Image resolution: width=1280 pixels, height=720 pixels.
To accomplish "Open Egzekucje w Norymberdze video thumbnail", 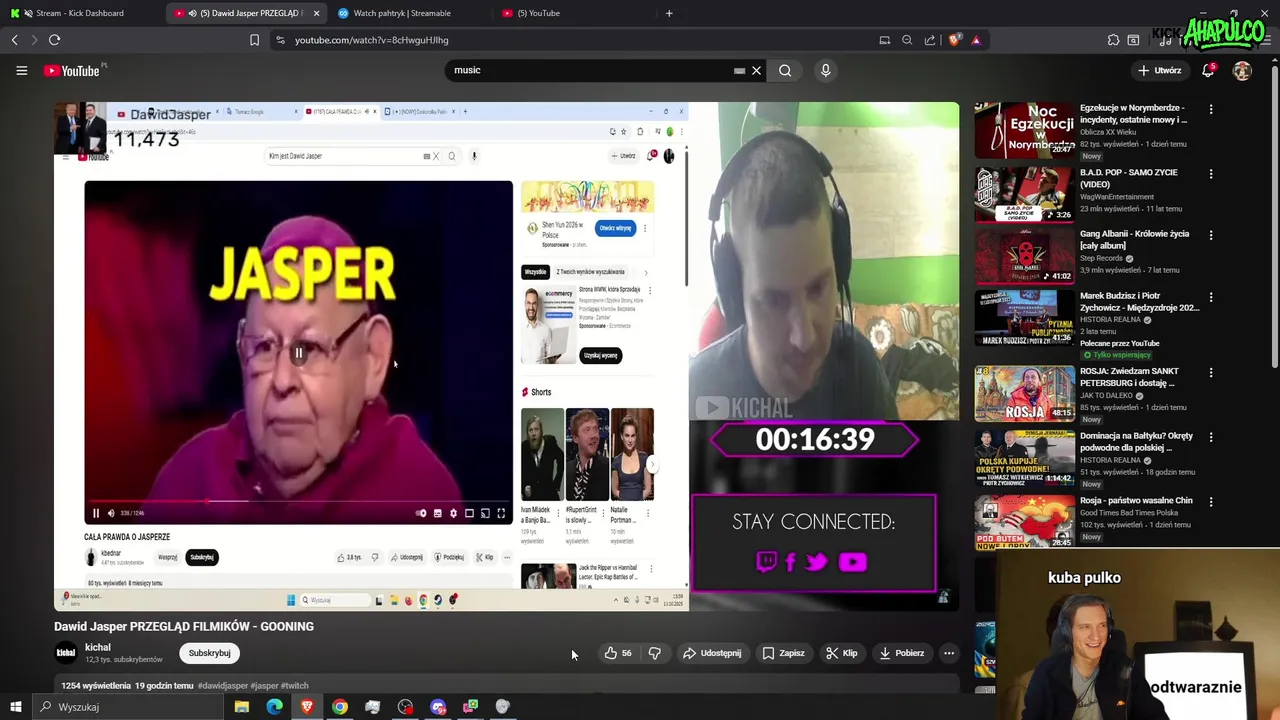I will tap(1025, 130).
